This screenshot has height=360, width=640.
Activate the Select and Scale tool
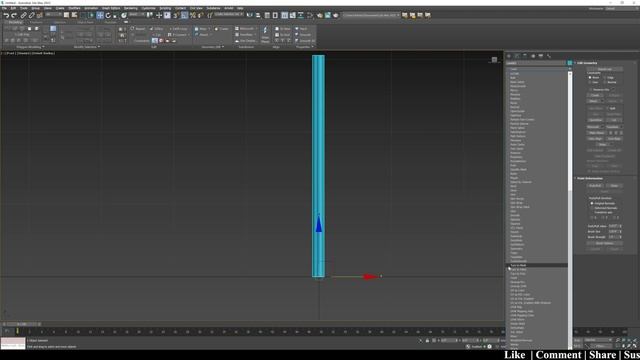(115, 16)
